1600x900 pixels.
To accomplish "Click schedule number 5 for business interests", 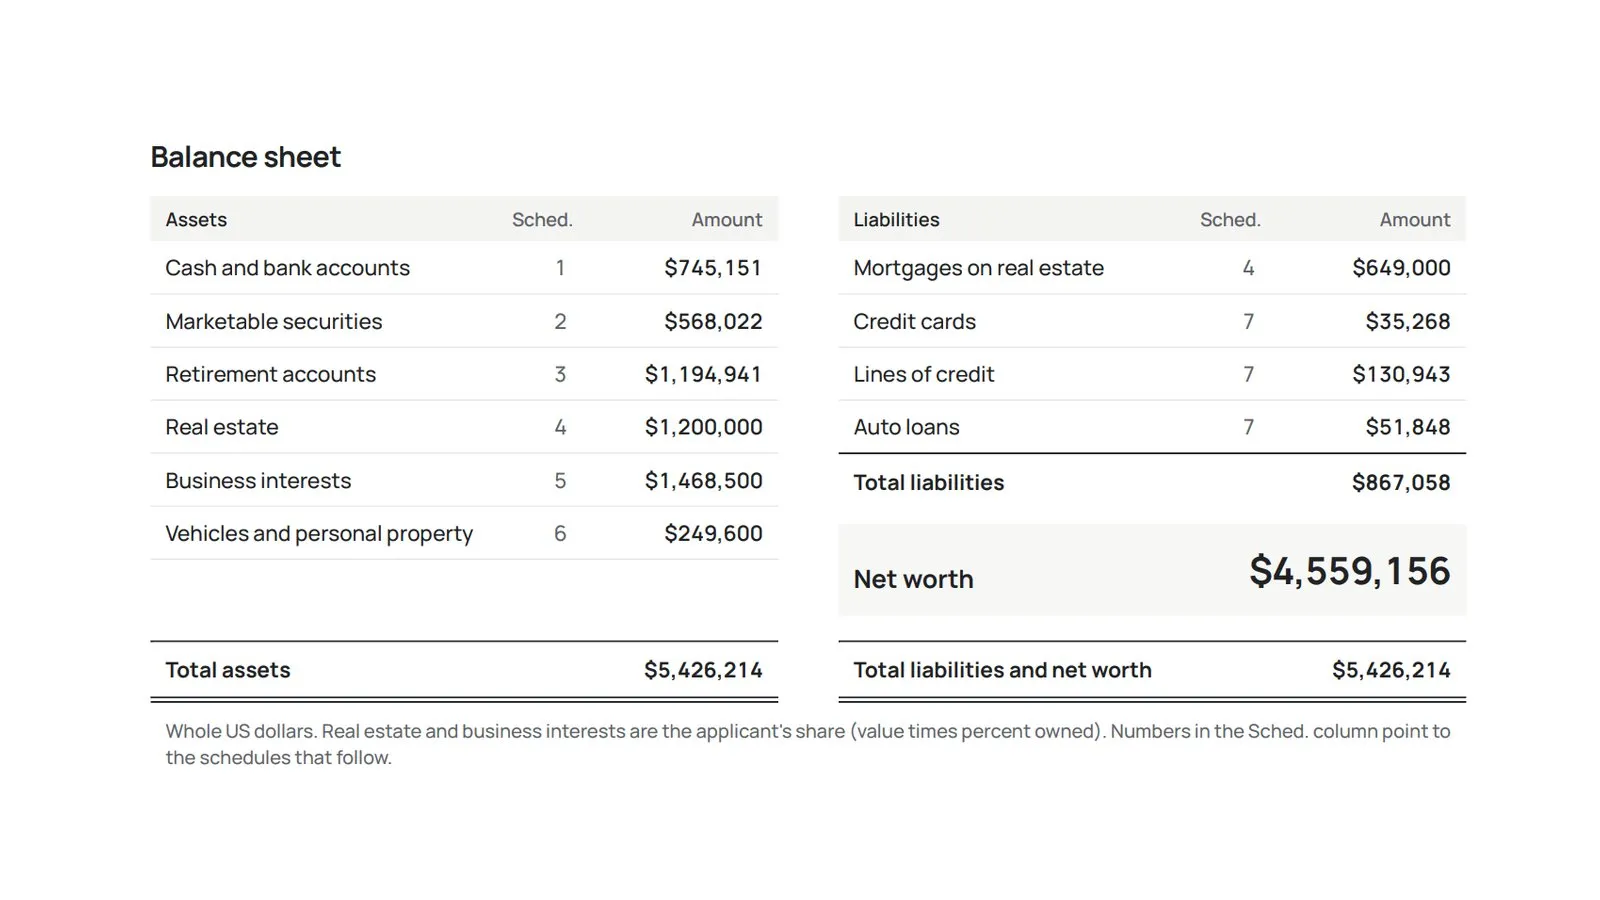I will [560, 481].
